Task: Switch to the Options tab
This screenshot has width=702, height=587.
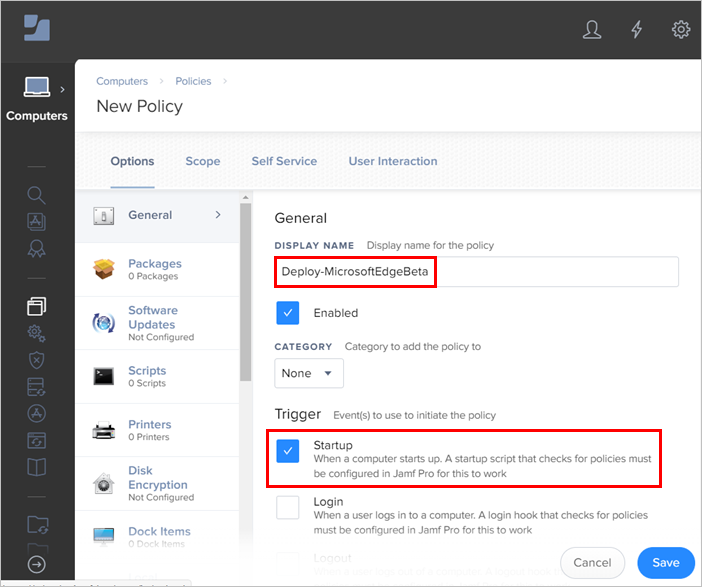Action: (x=132, y=161)
